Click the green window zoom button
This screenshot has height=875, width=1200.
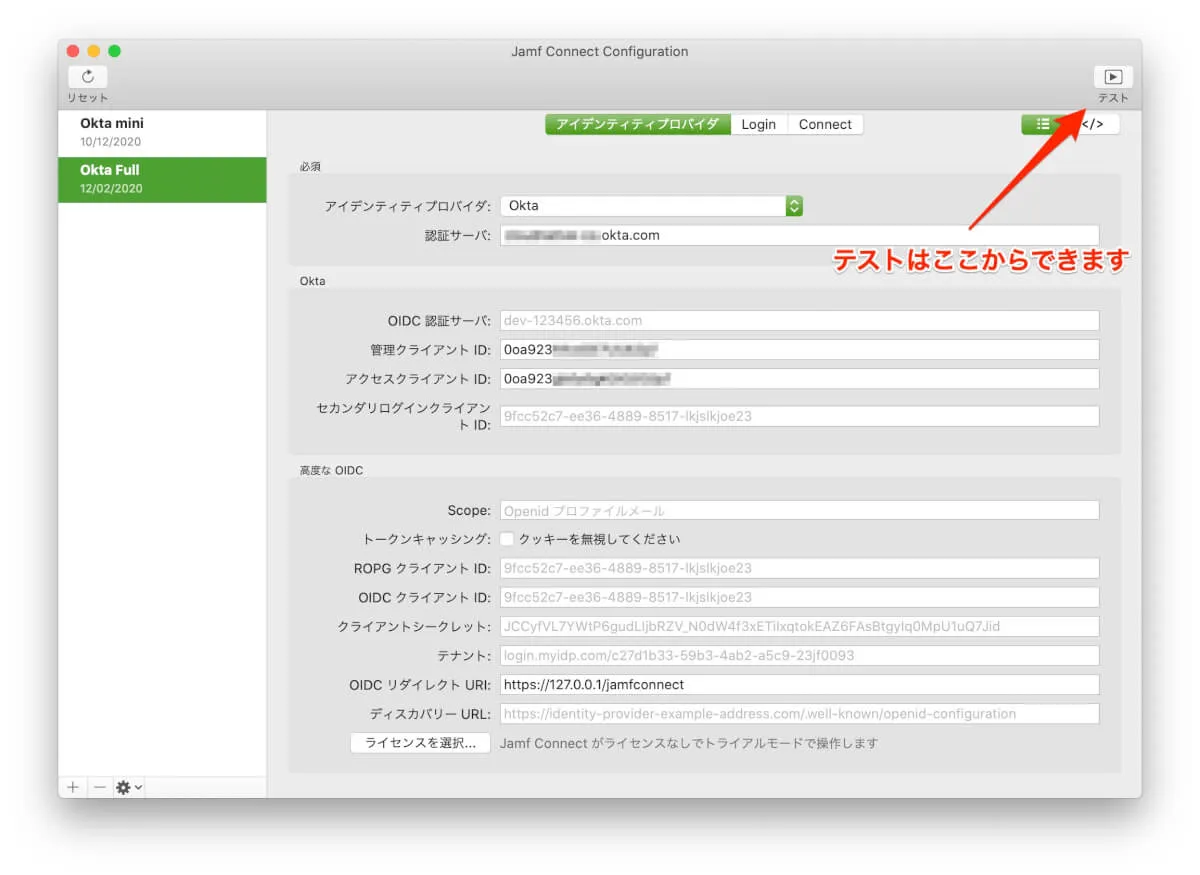114,51
